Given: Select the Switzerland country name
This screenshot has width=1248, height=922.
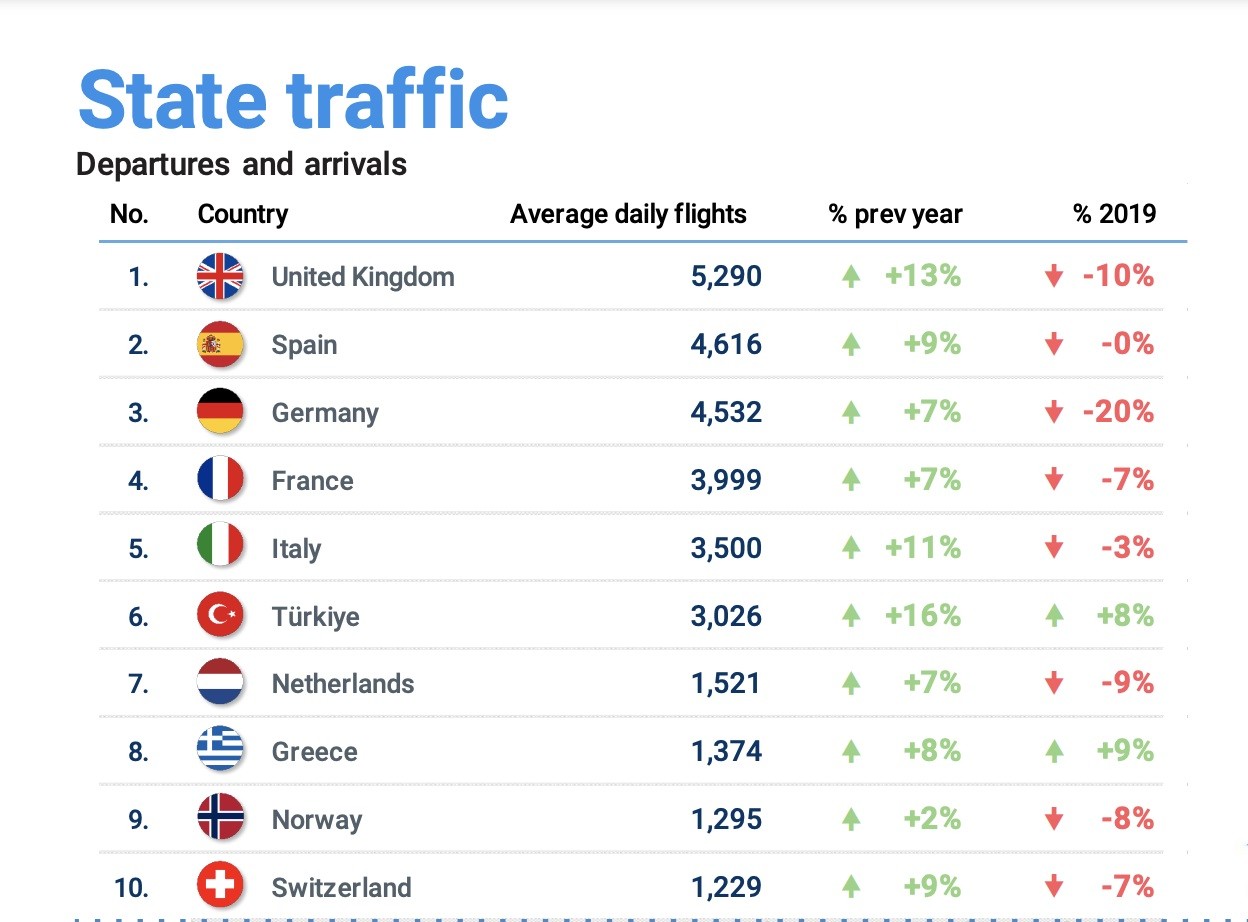Looking at the screenshot, I should [x=341, y=887].
